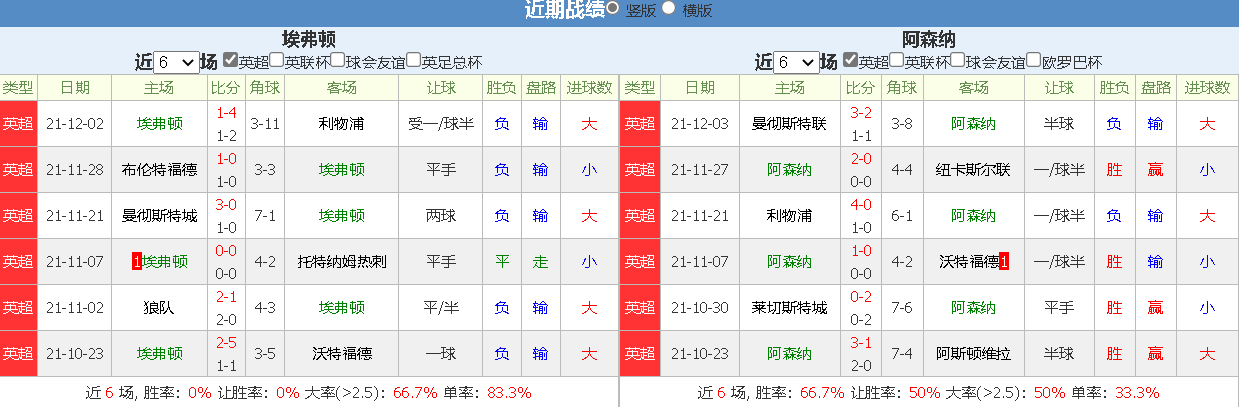1239x407 pixels.
Task: Click the corner count 7-1 in 曼彻斯特城 row
Action: (265, 216)
